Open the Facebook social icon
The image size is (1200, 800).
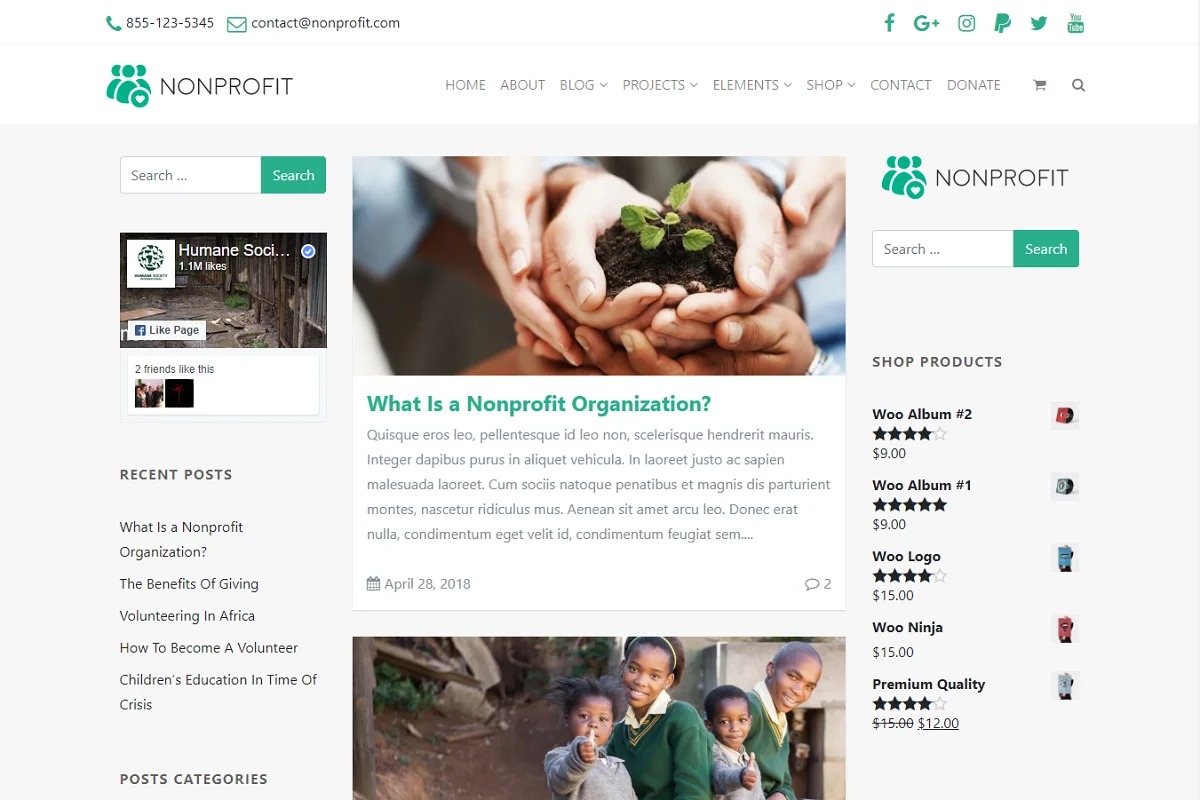889,23
